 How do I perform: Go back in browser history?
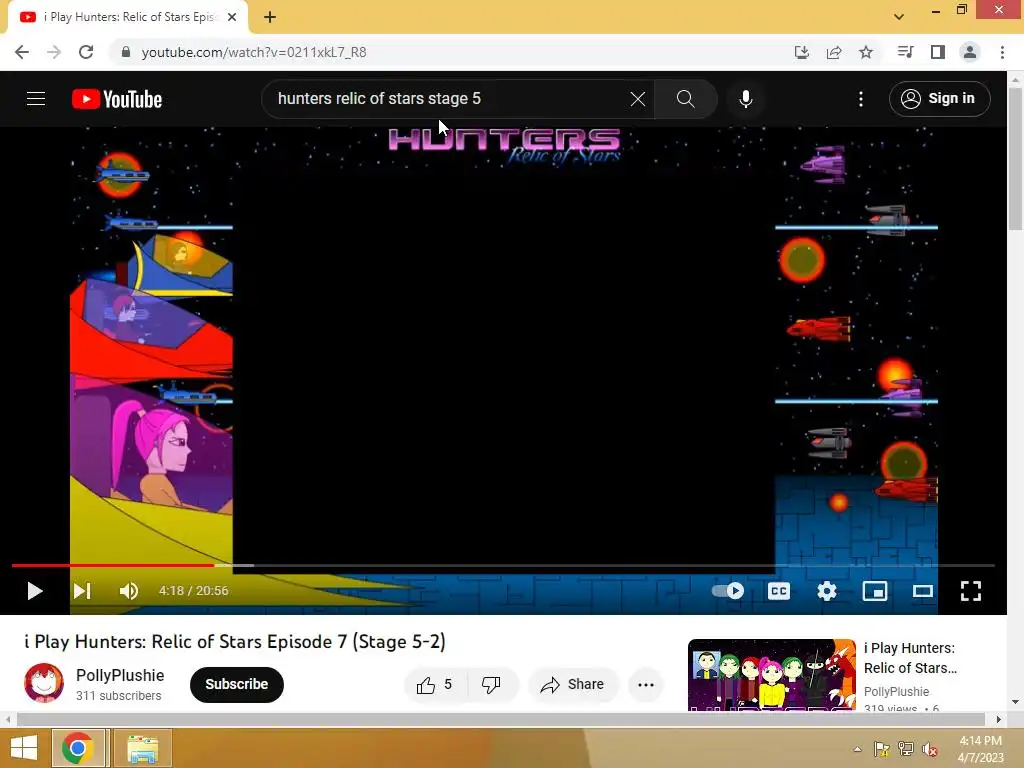(22, 52)
